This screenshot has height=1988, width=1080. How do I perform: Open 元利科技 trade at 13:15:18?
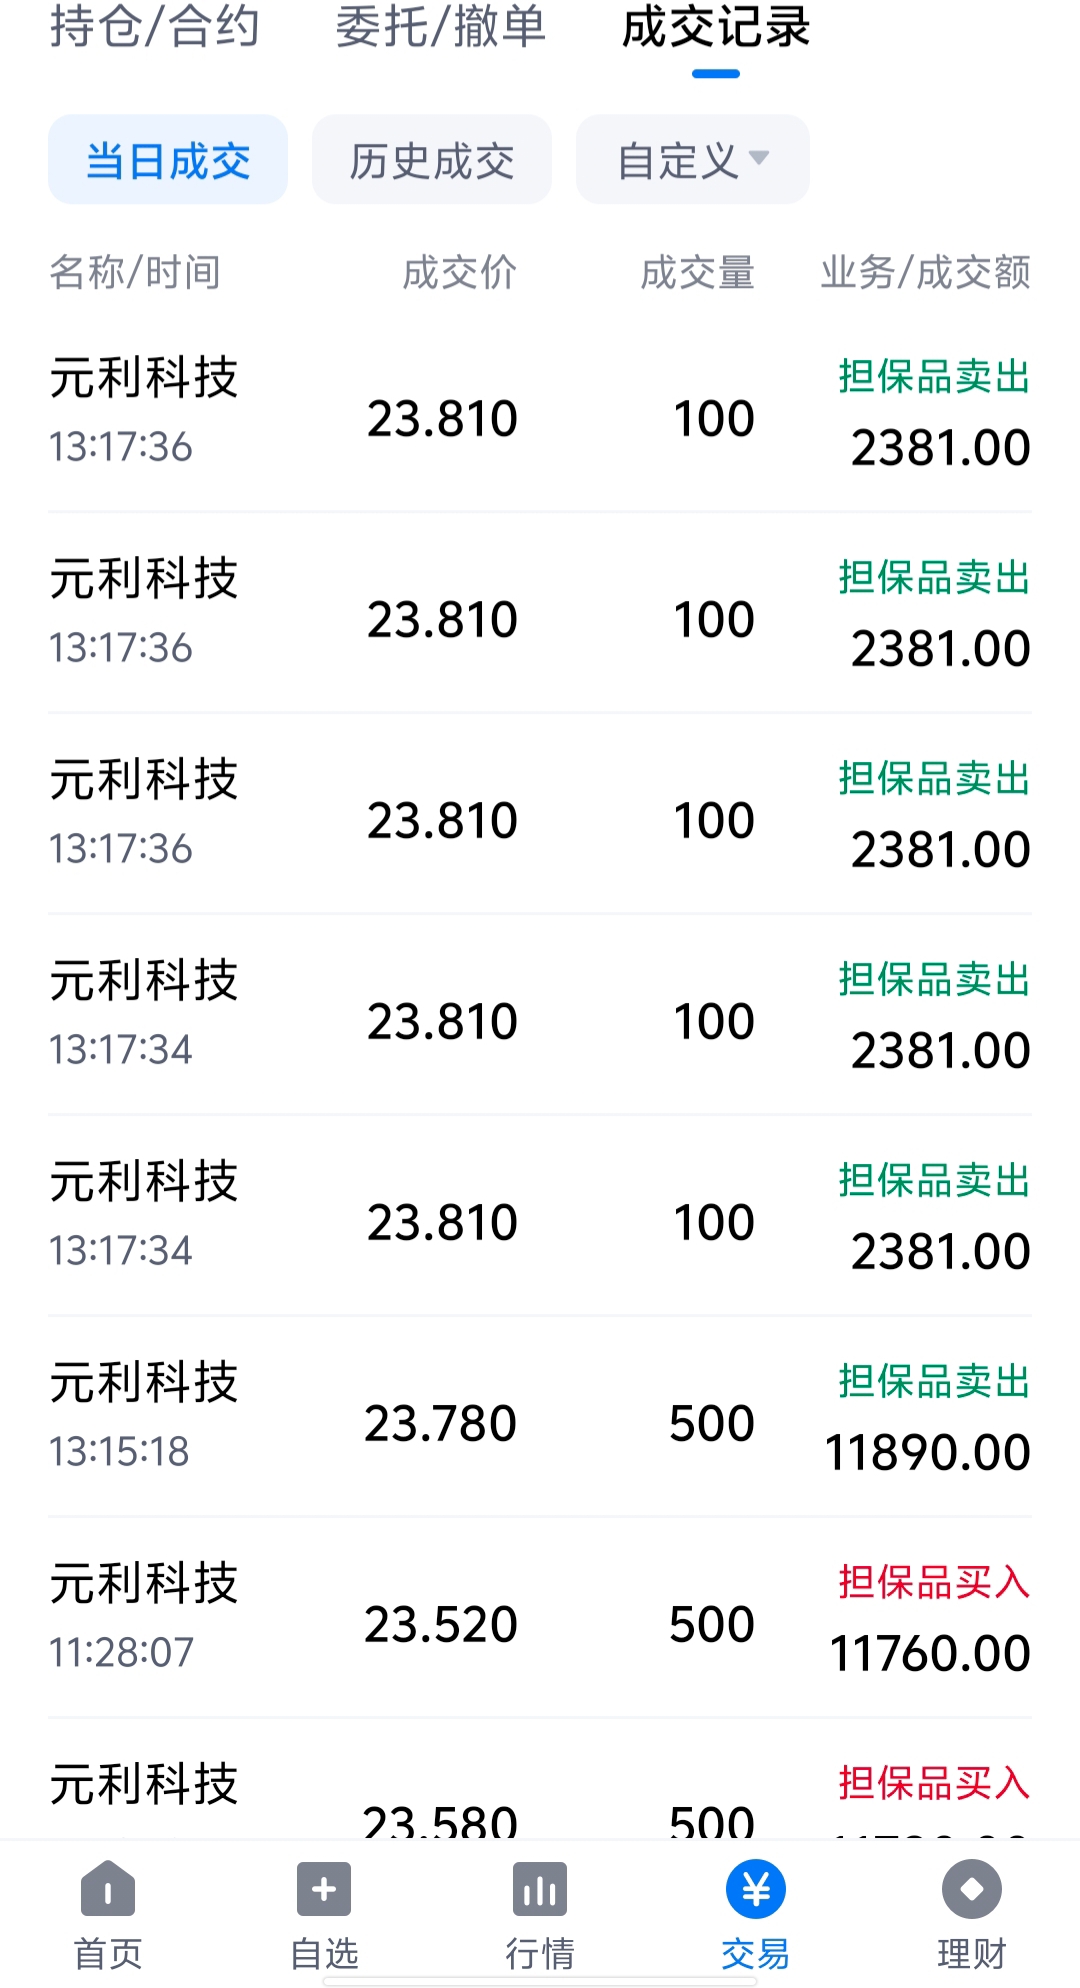pyautogui.click(x=540, y=1417)
